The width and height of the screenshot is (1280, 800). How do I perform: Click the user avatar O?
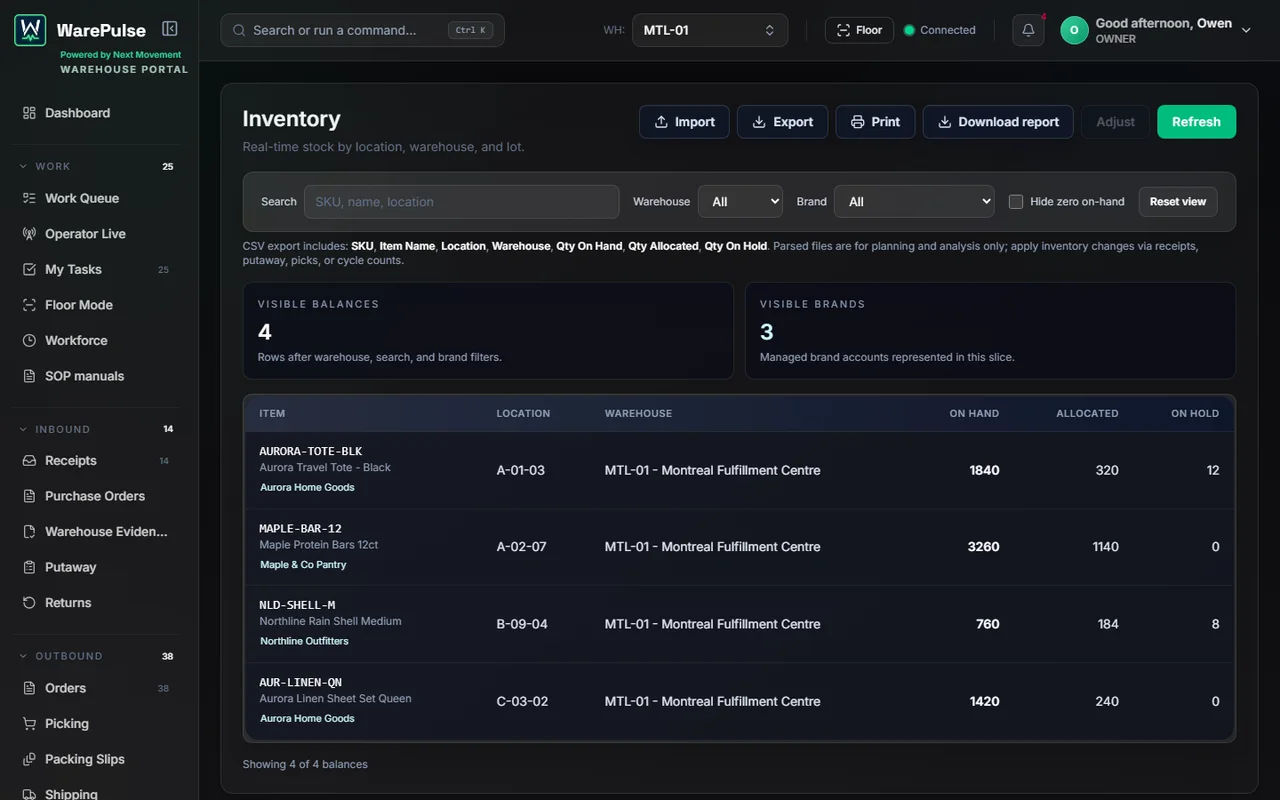click(1074, 30)
